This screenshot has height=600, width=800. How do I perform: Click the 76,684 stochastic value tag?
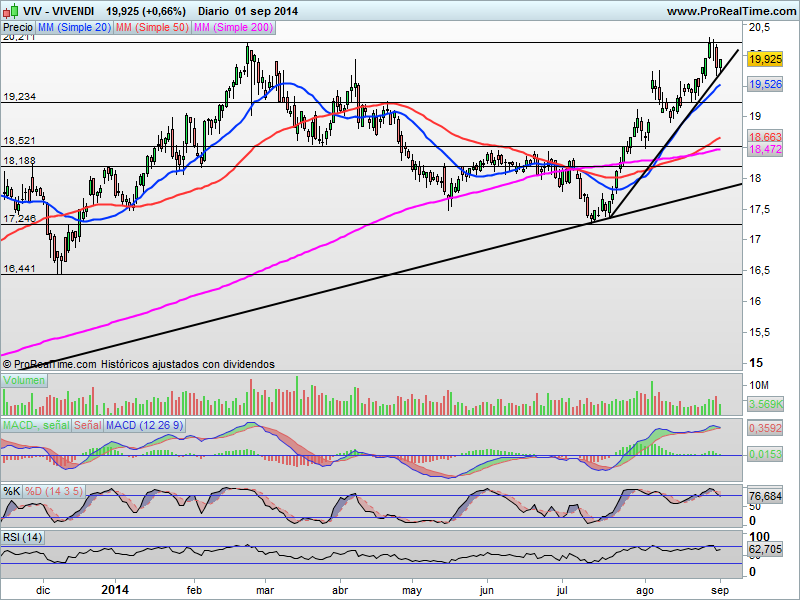click(765, 496)
